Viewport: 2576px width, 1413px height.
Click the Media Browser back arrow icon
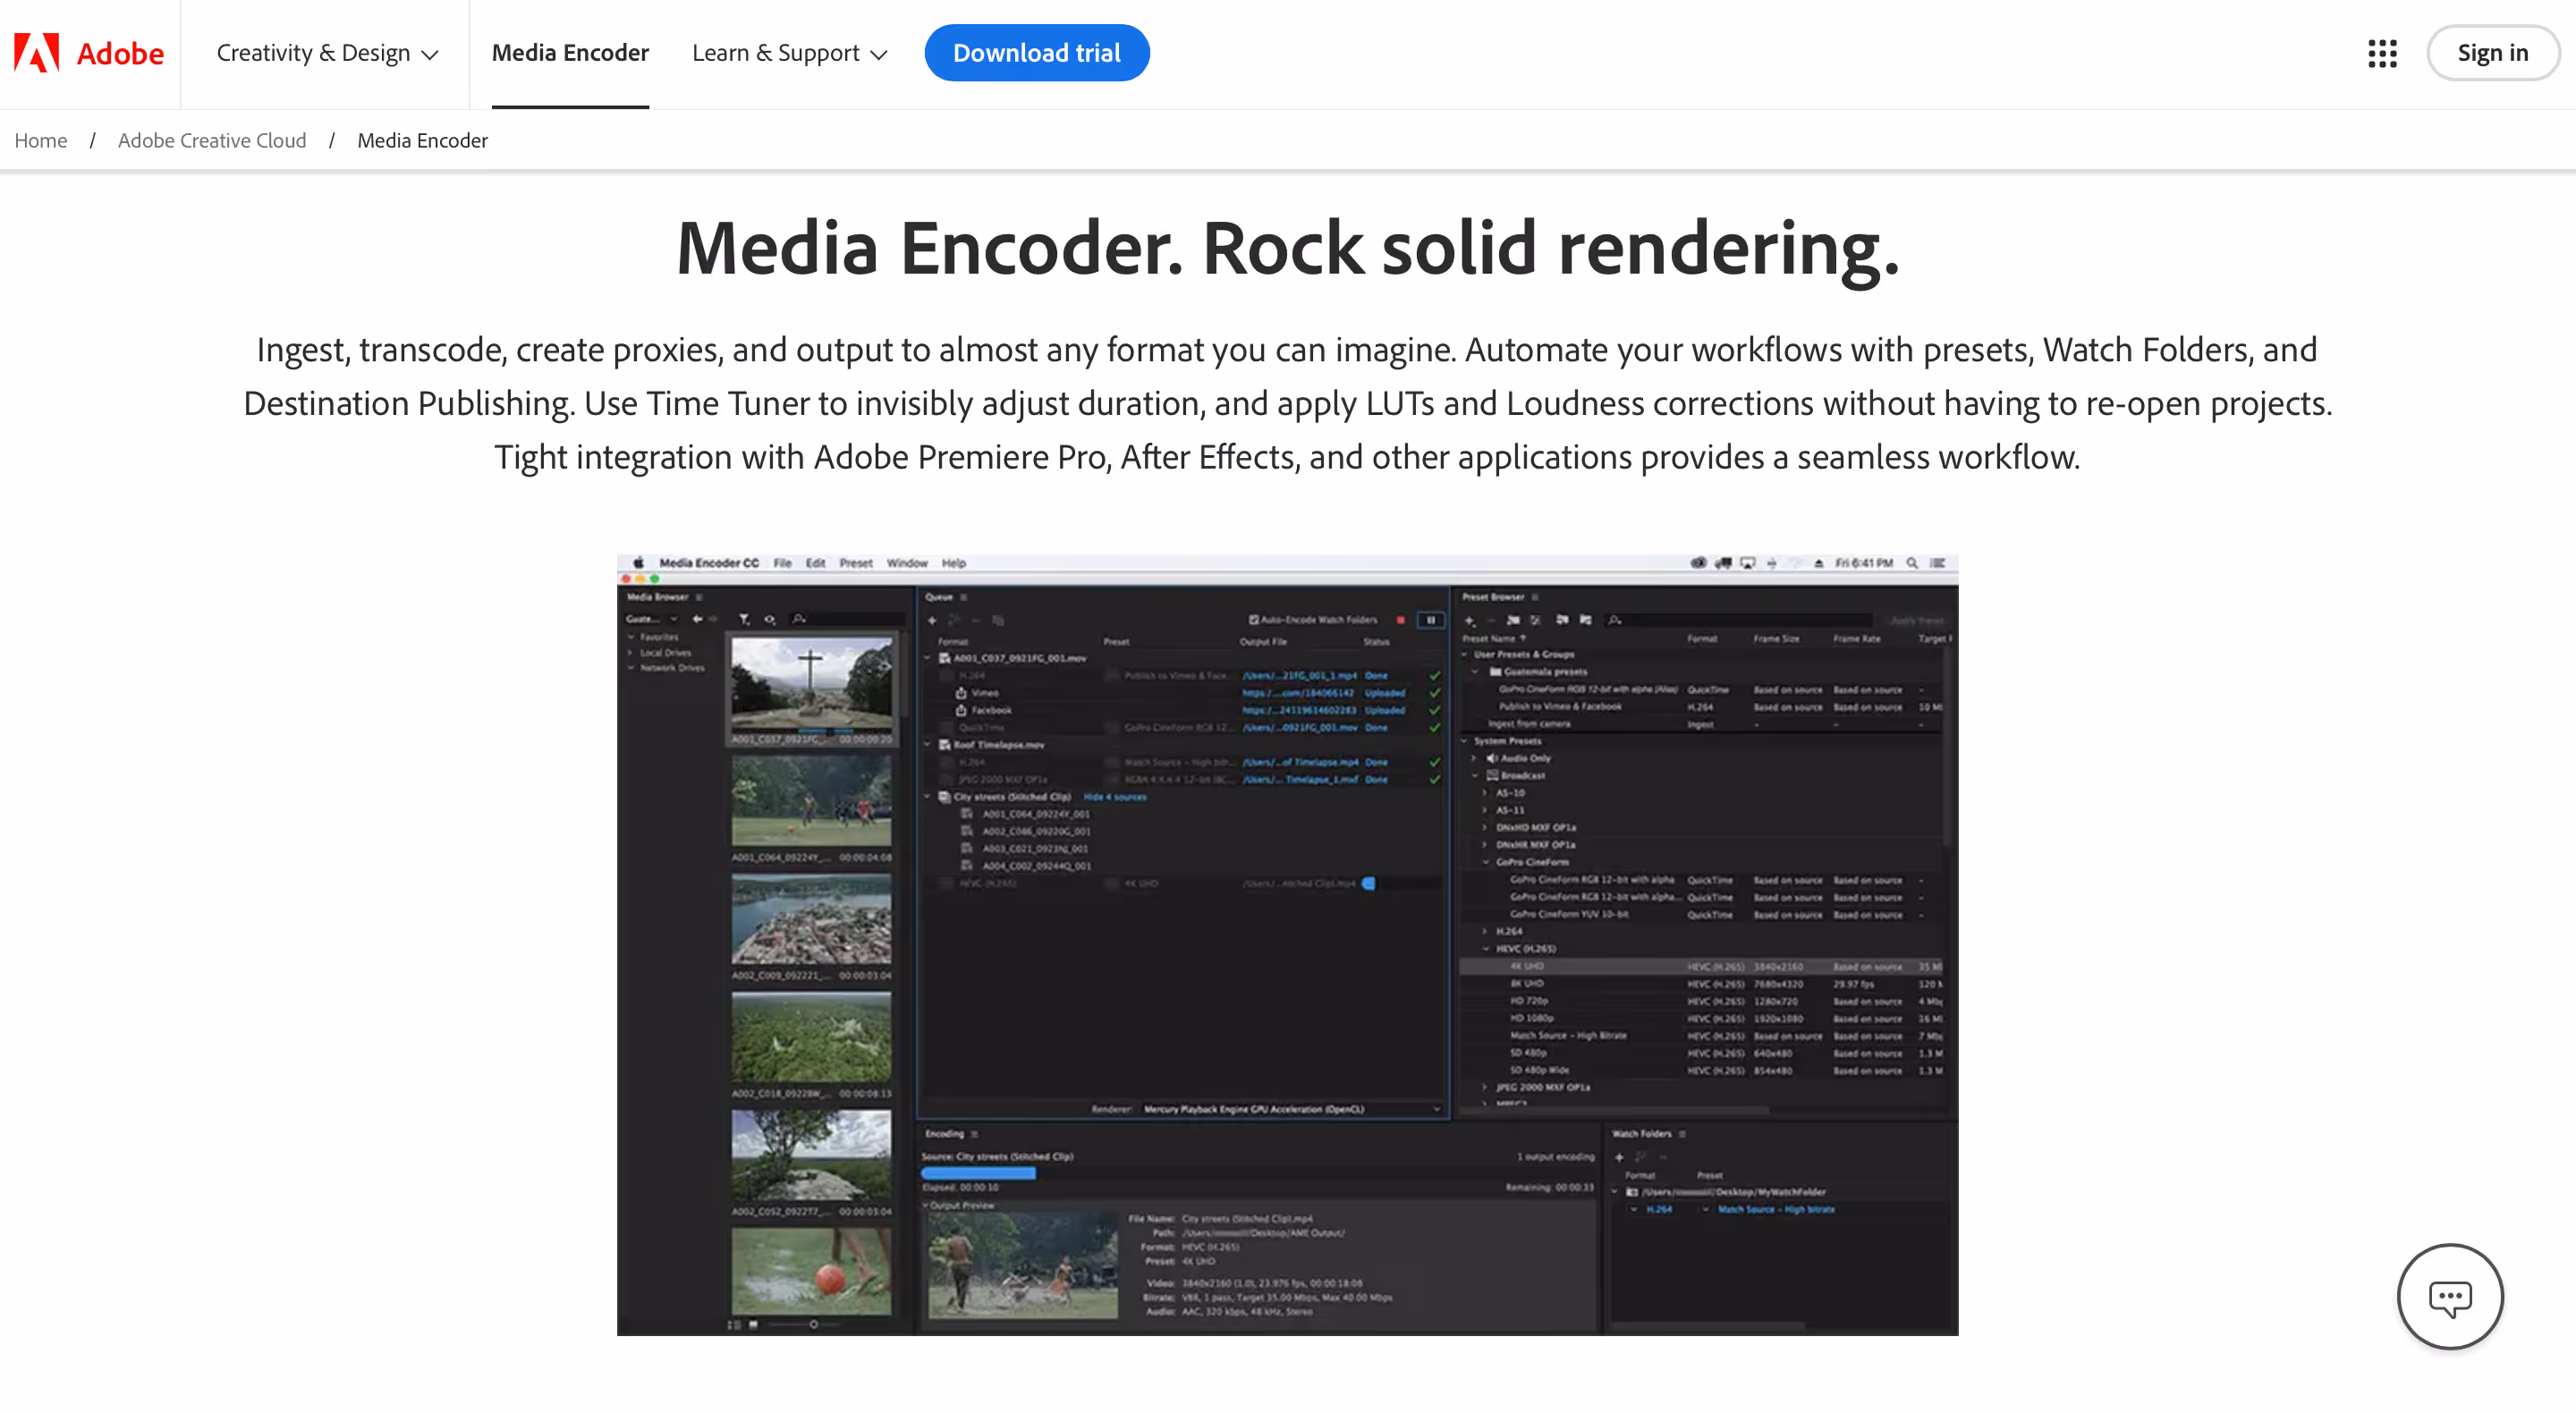(x=697, y=619)
